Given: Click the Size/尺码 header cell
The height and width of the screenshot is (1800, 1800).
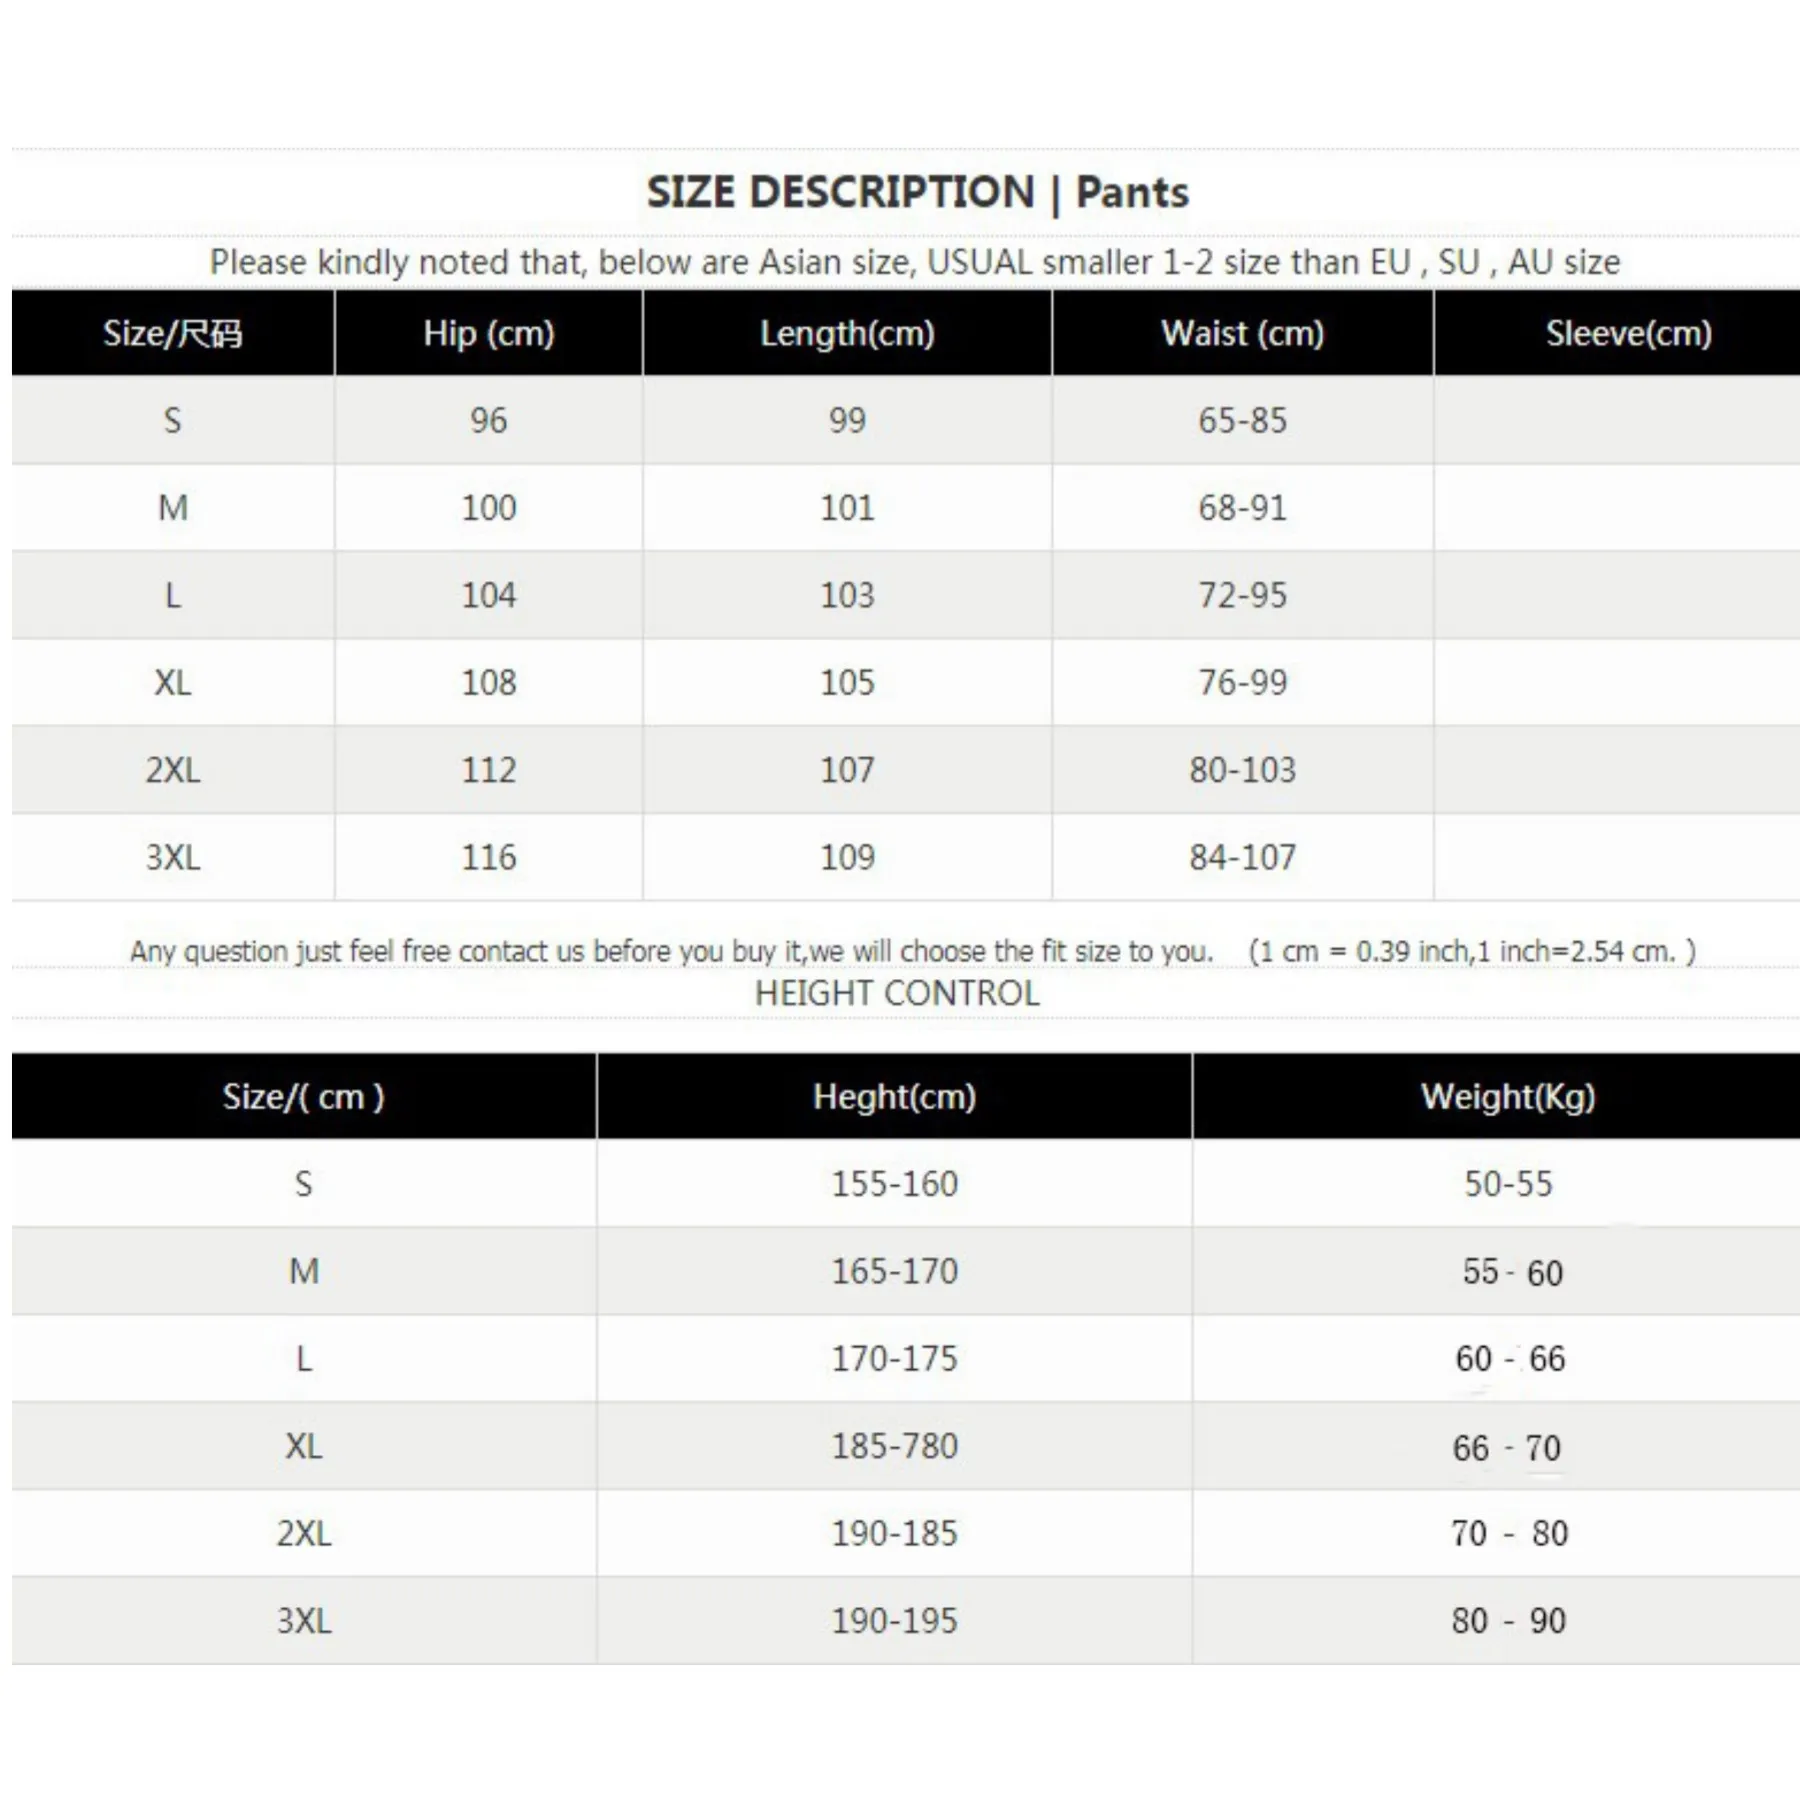Looking at the screenshot, I should [x=173, y=333].
